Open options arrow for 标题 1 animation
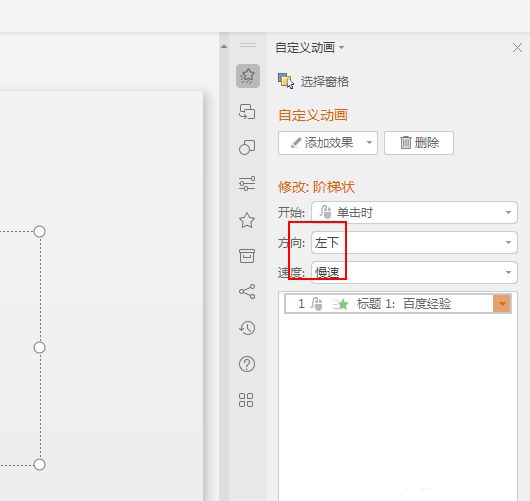530x501 pixels. 502,303
